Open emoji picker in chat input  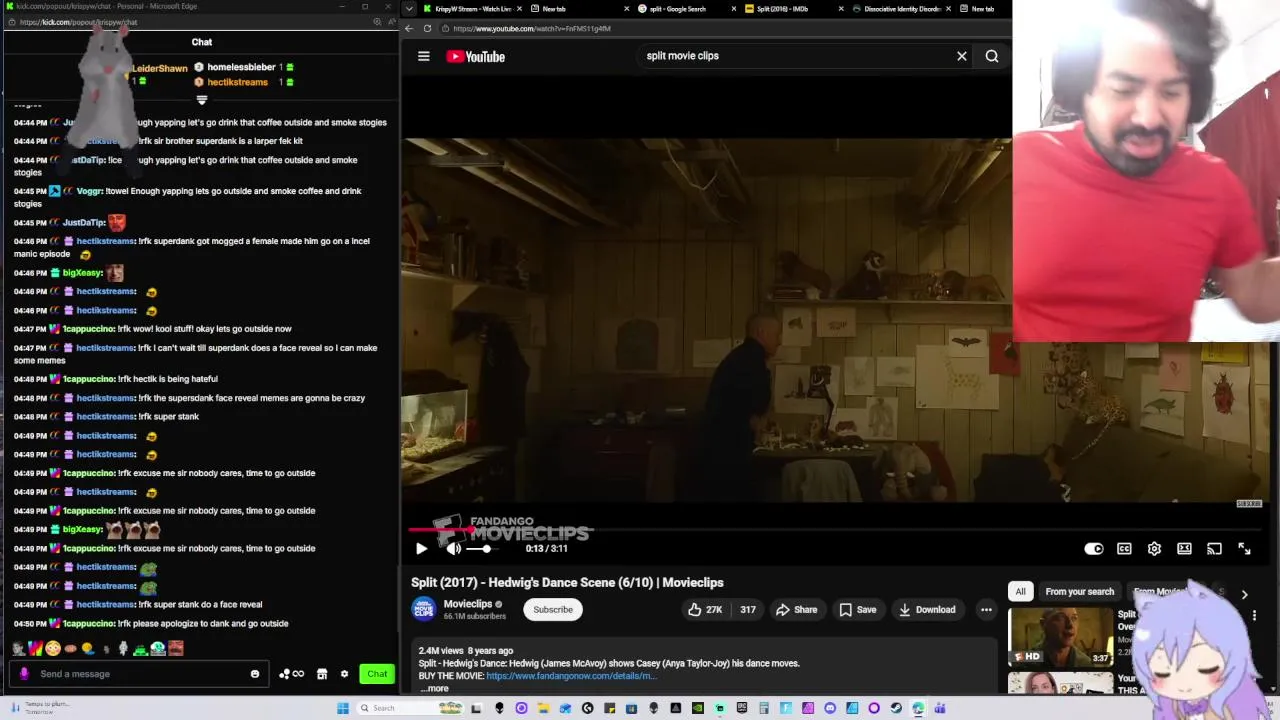(x=255, y=674)
